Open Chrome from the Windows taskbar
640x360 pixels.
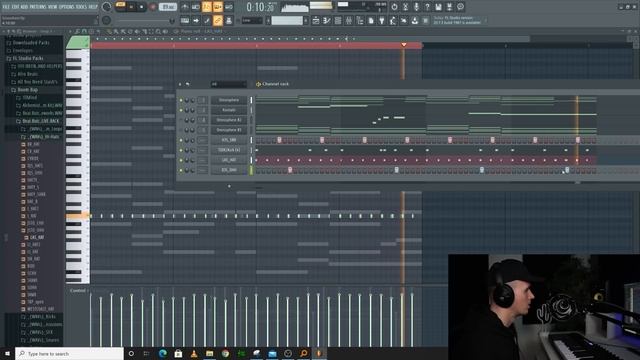pyautogui.click(x=225, y=353)
